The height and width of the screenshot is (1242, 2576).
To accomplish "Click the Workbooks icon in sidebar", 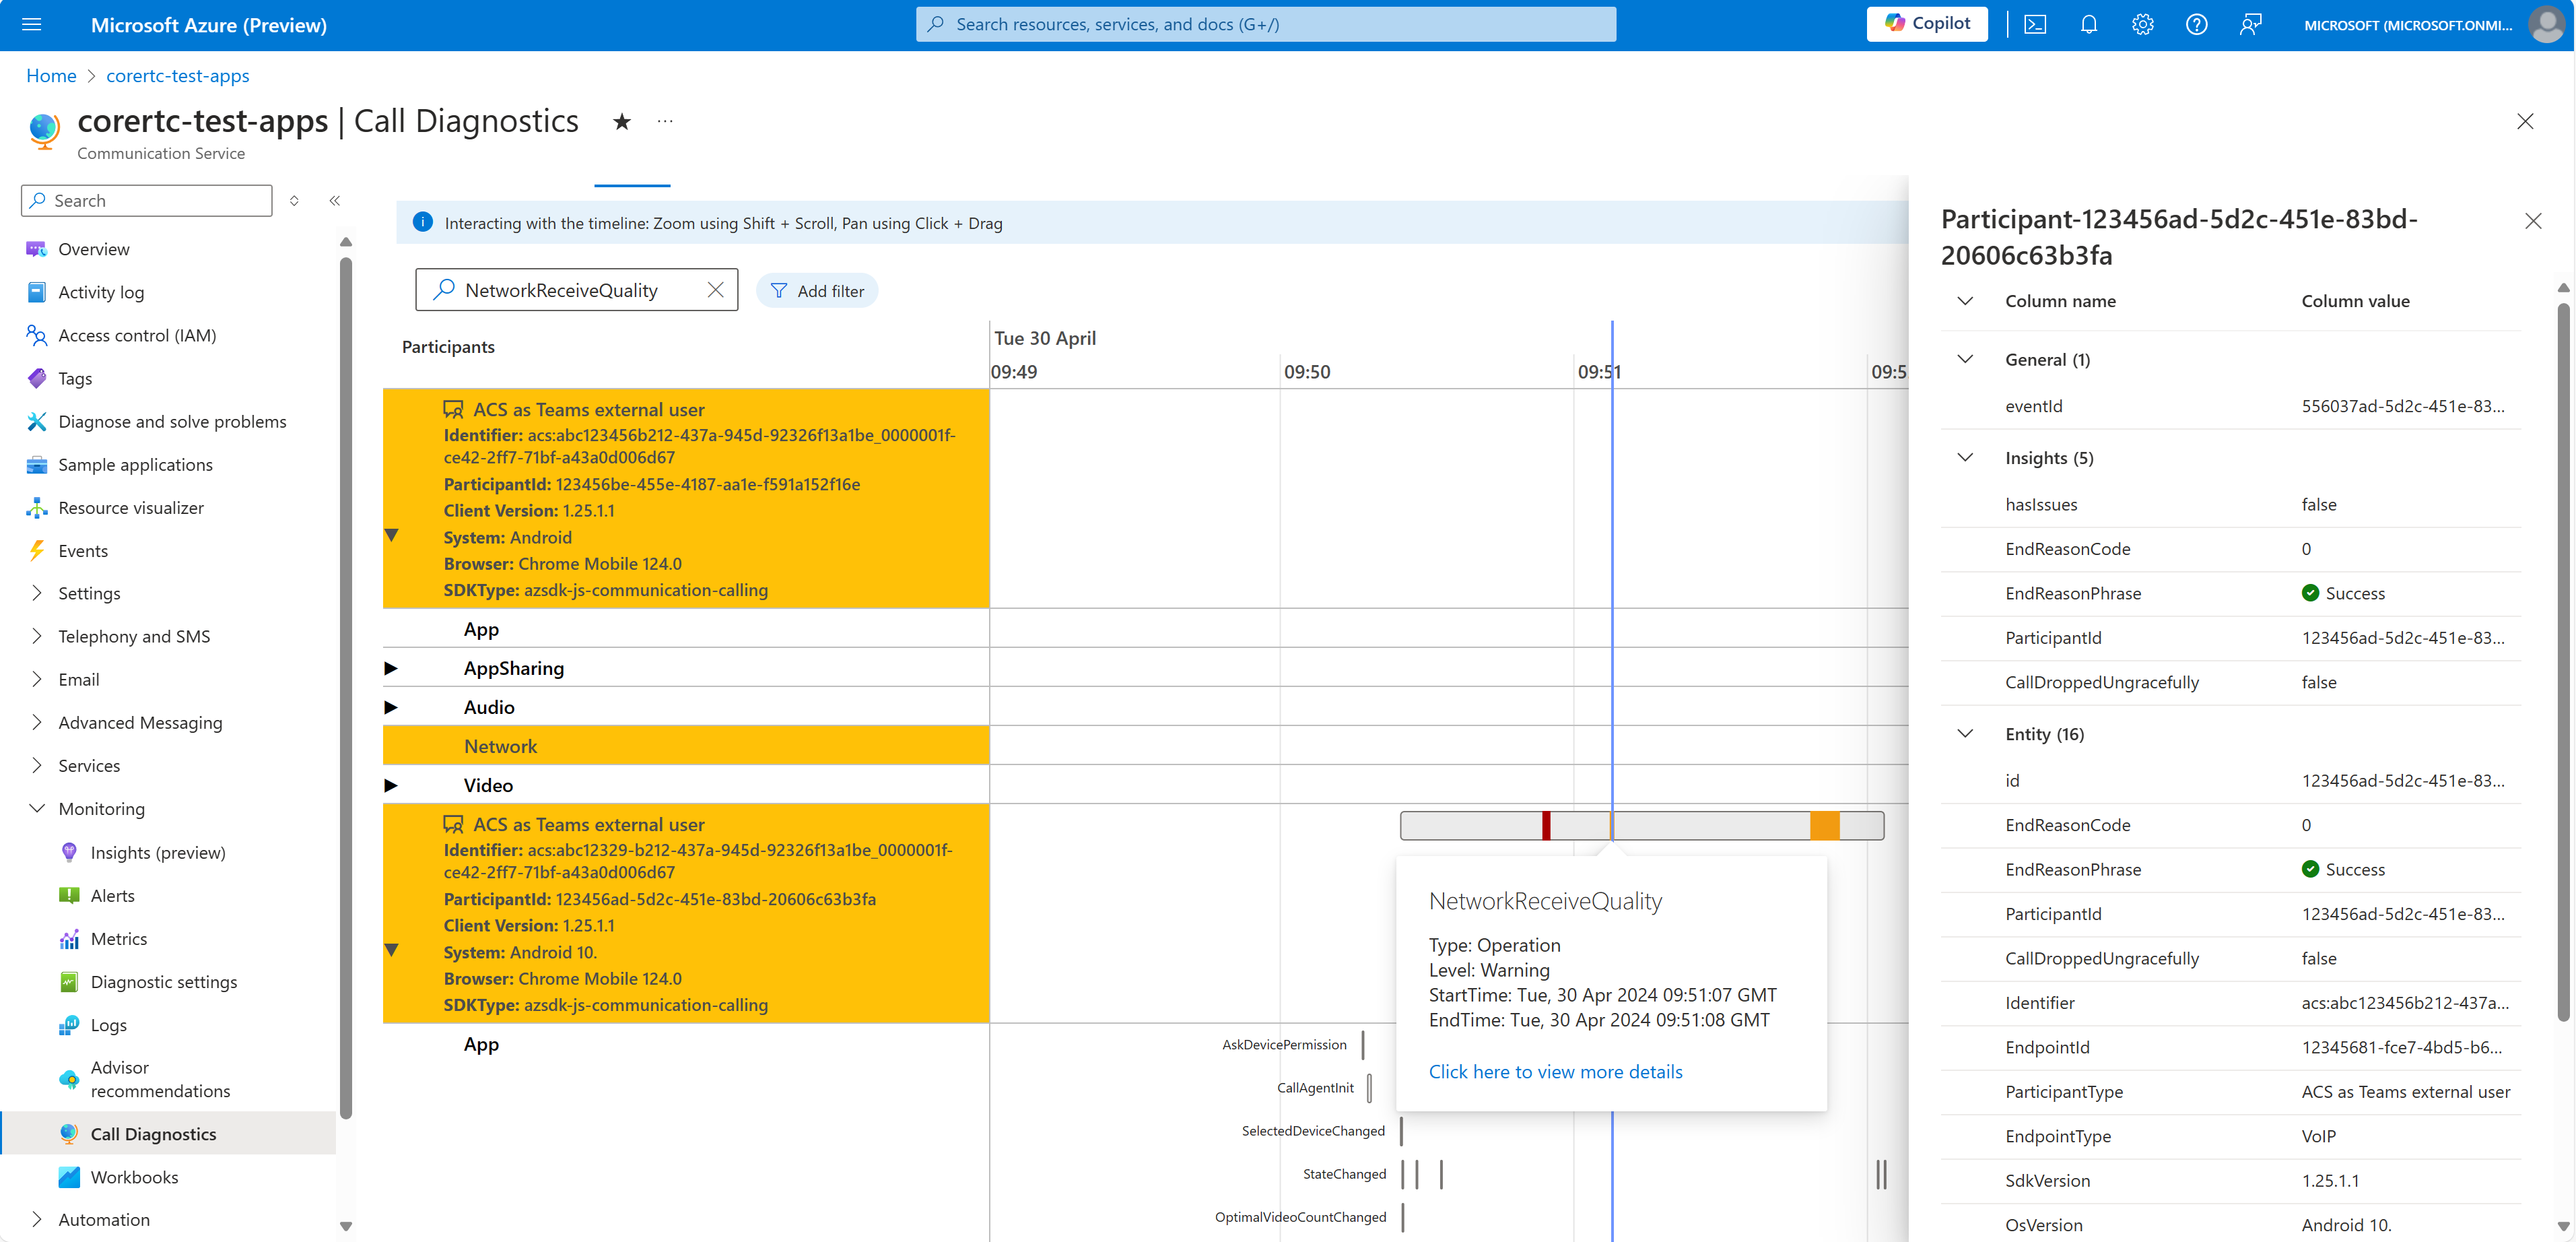I will [67, 1176].
